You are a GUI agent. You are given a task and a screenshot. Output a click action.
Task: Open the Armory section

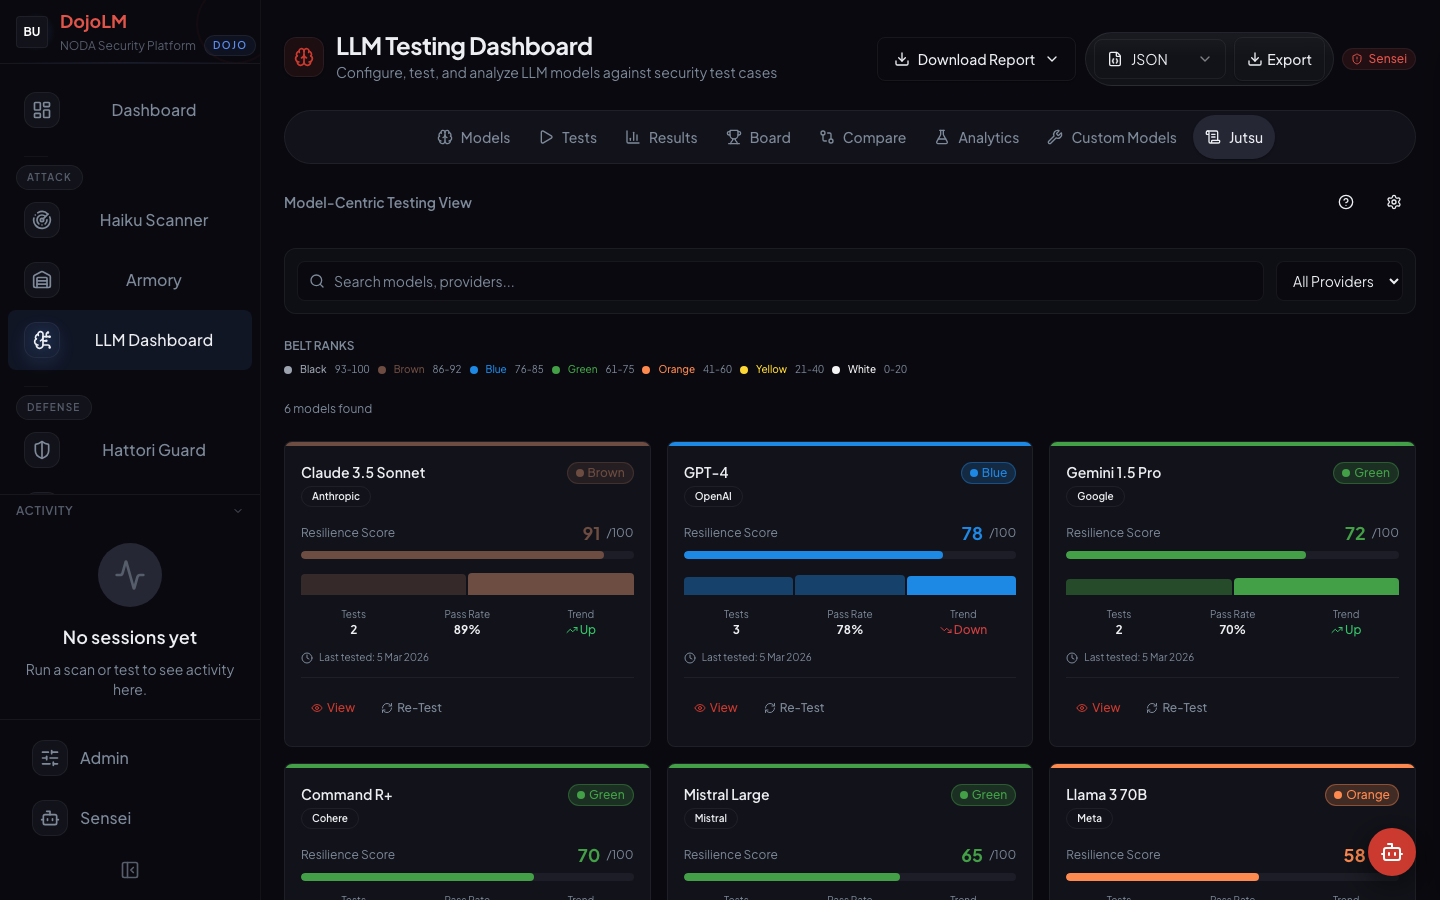click(130, 280)
